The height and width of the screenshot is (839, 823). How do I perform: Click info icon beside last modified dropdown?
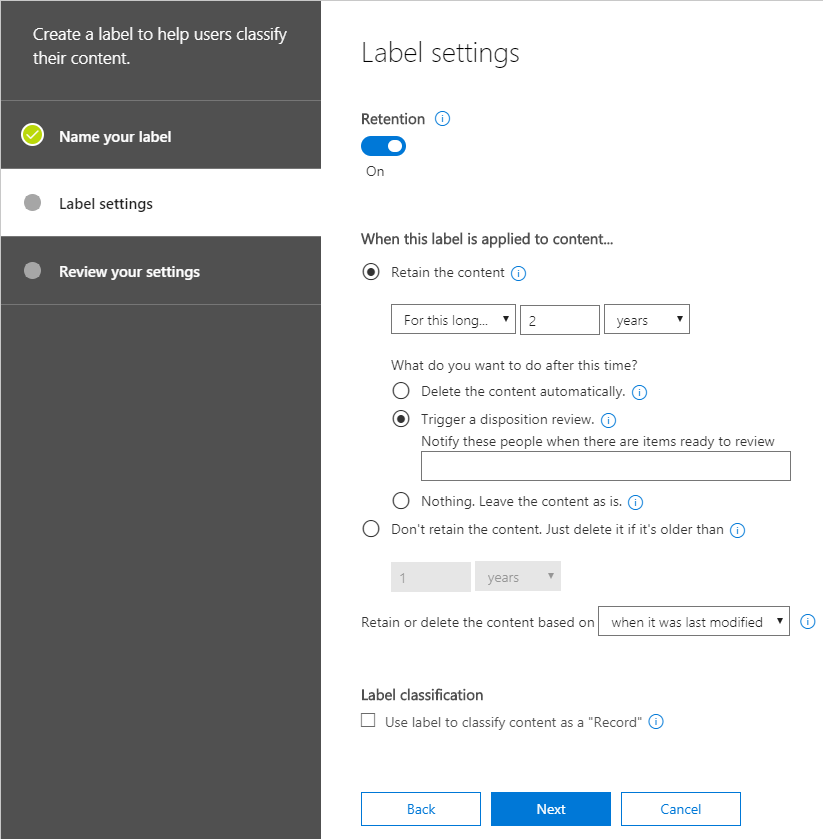pos(808,621)
